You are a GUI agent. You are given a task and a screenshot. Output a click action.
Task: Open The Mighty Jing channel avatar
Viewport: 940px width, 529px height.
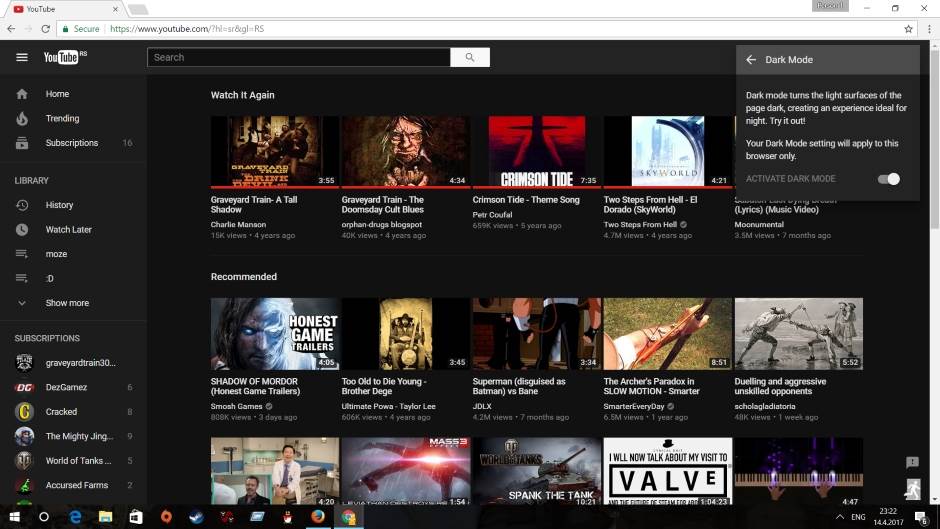[x=24, y=436]
